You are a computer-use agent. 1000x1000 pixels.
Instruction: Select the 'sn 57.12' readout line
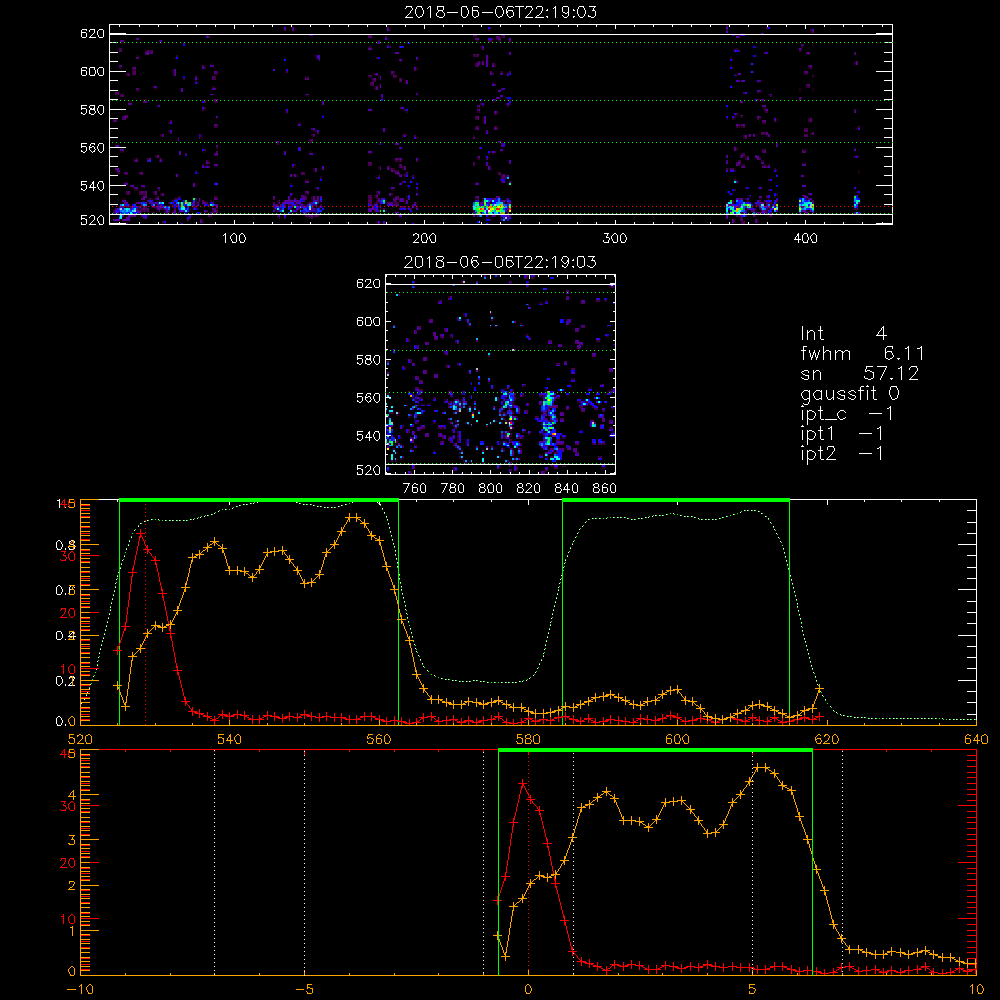click(x=859, y=373)
